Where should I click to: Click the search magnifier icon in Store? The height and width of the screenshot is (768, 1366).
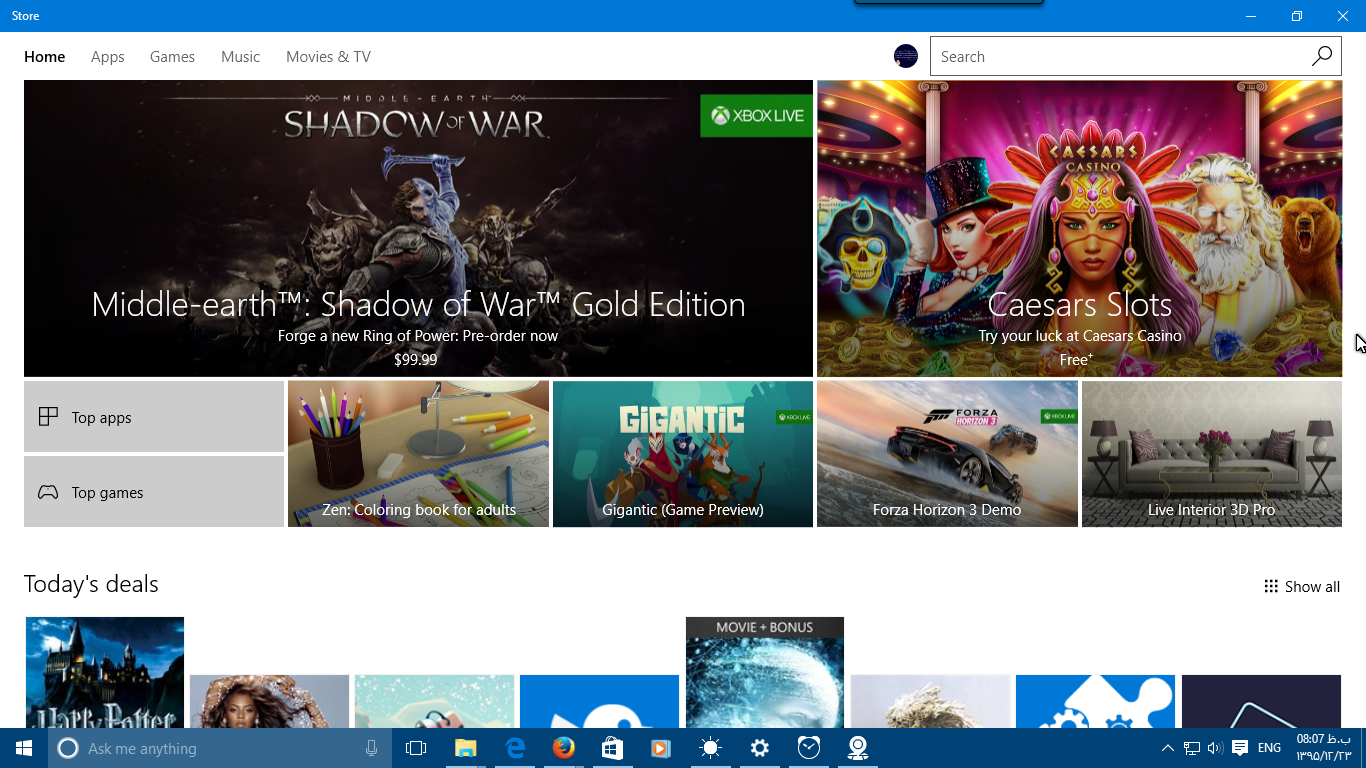[x=1322, y=56]
